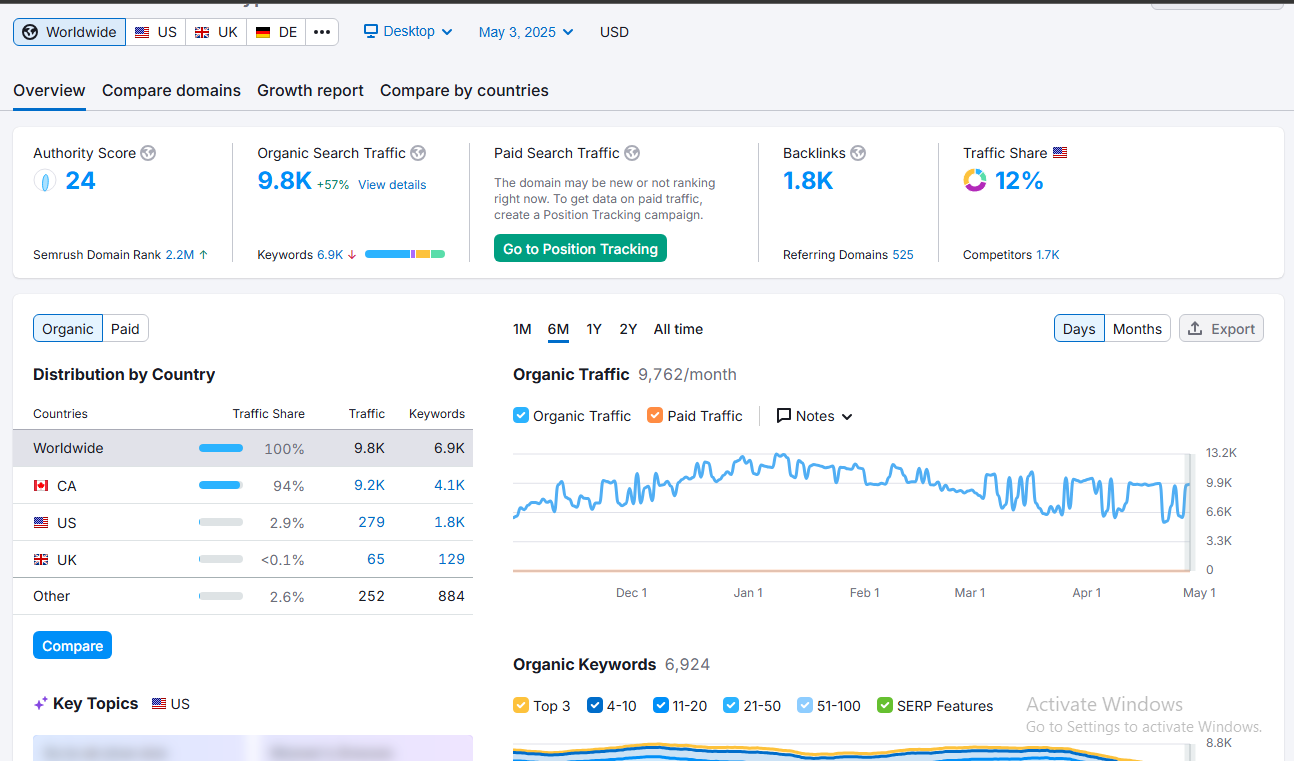Click the Organic Search Traffic info icon

coord(418,153)
